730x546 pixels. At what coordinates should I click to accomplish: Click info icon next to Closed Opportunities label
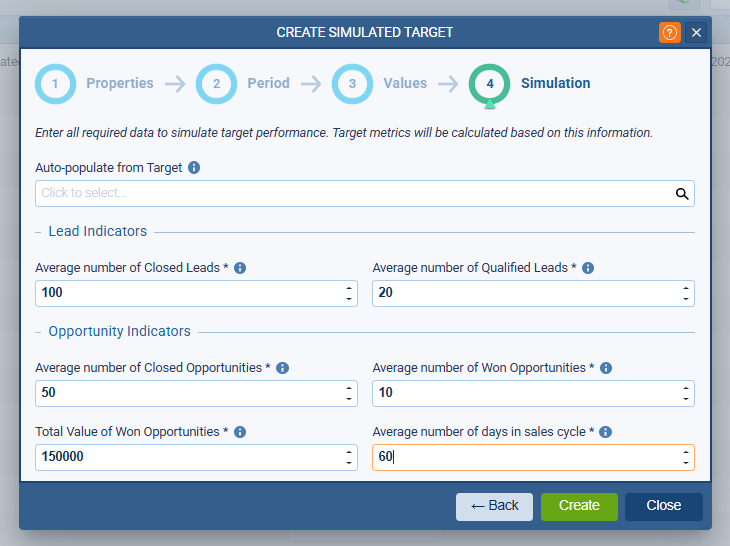pyautogui.click(x=282, y=368)
